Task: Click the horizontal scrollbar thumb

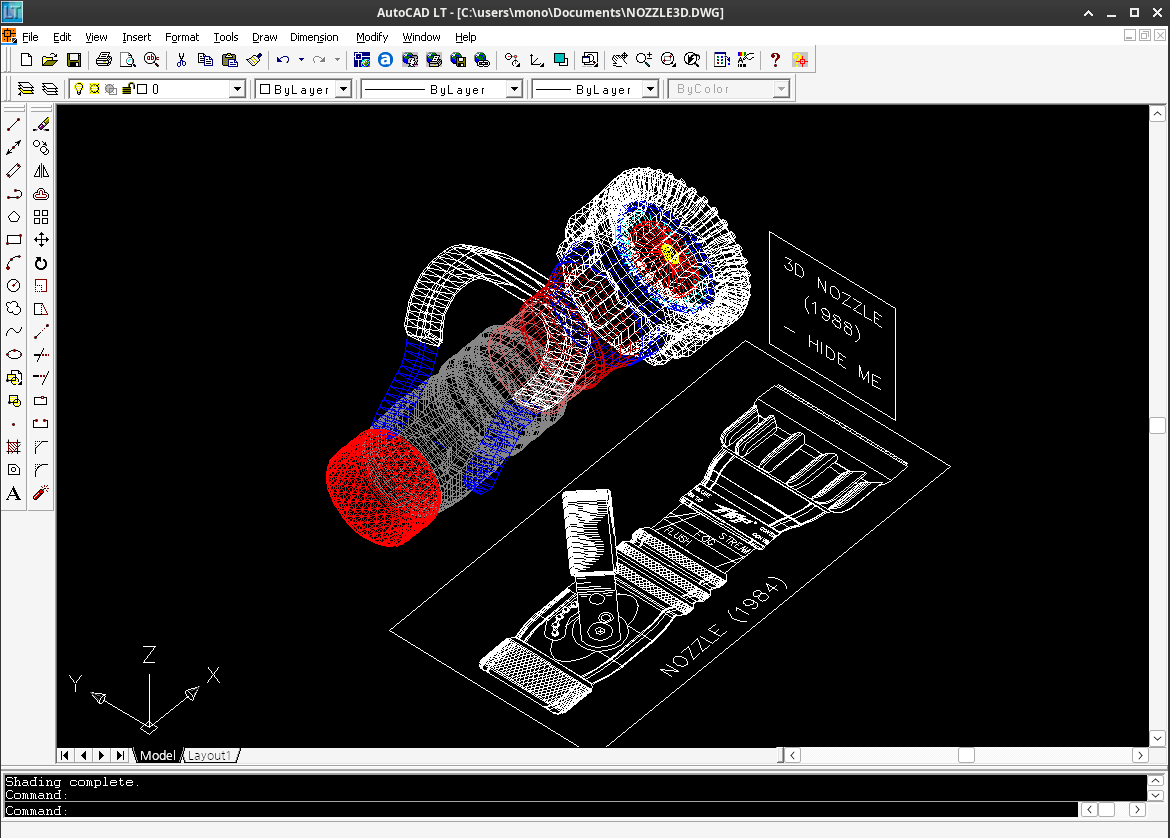Action: (966, 756)
